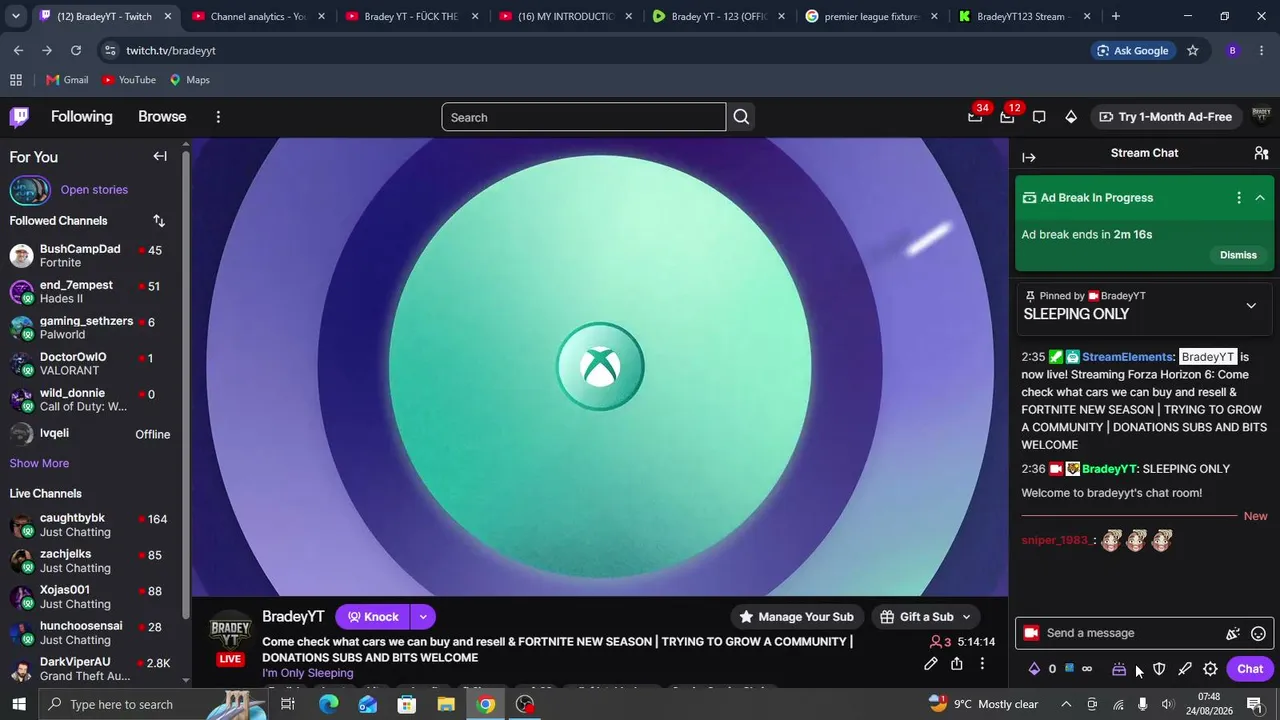Open the Shield Mode icon in chat

pyautogui.click(x=1159, y=669)
